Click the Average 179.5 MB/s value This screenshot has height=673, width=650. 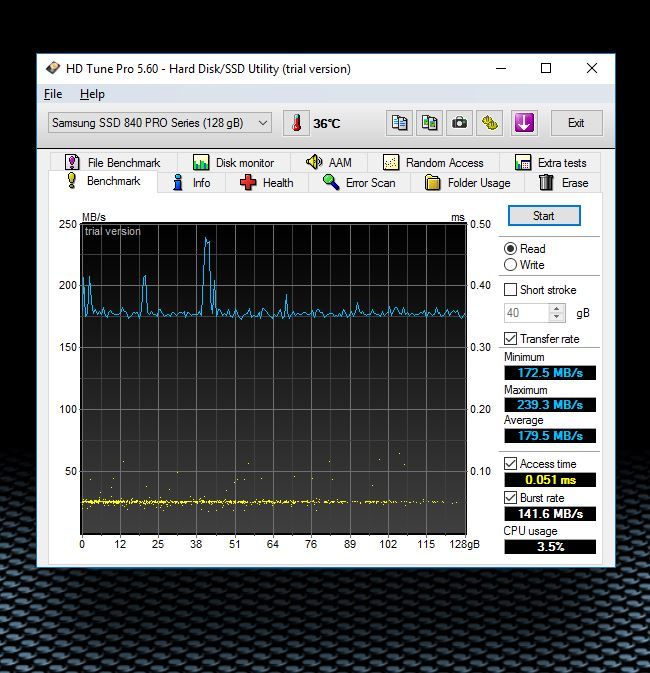pos(550,436)
